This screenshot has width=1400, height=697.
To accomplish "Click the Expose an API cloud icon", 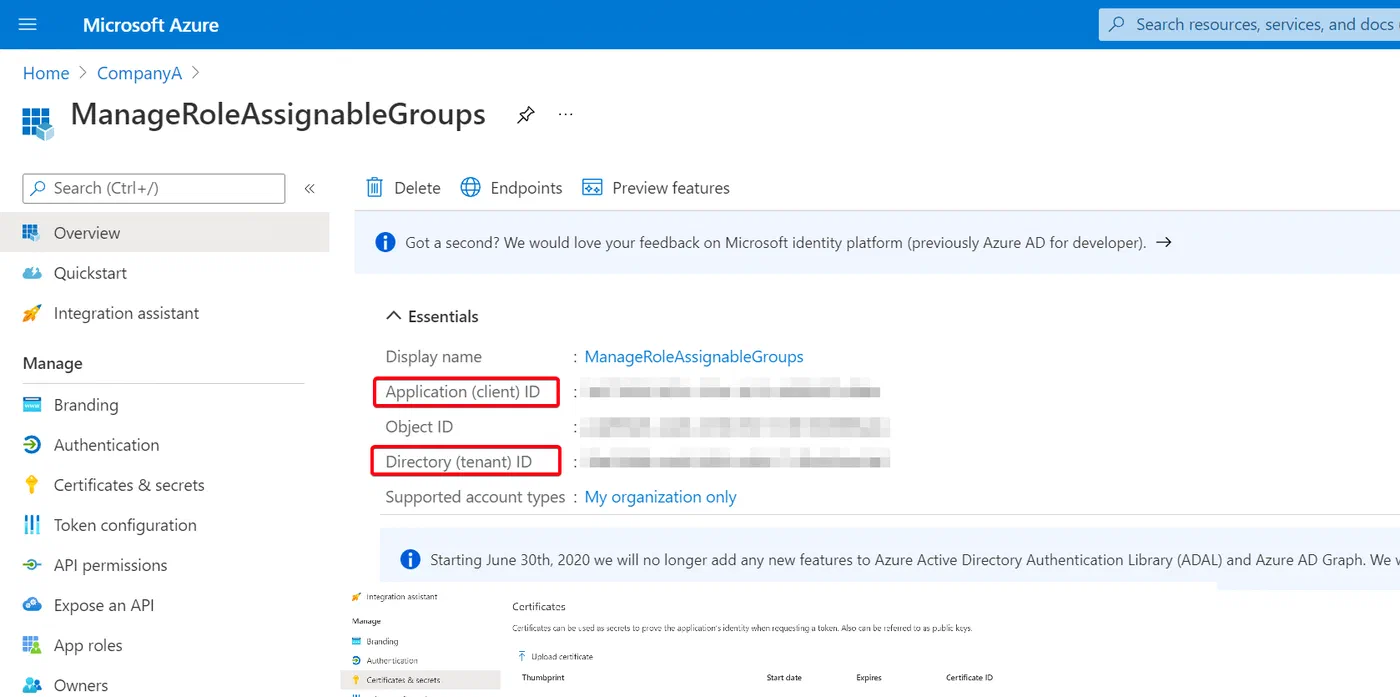I will click(x=32, y=605).
